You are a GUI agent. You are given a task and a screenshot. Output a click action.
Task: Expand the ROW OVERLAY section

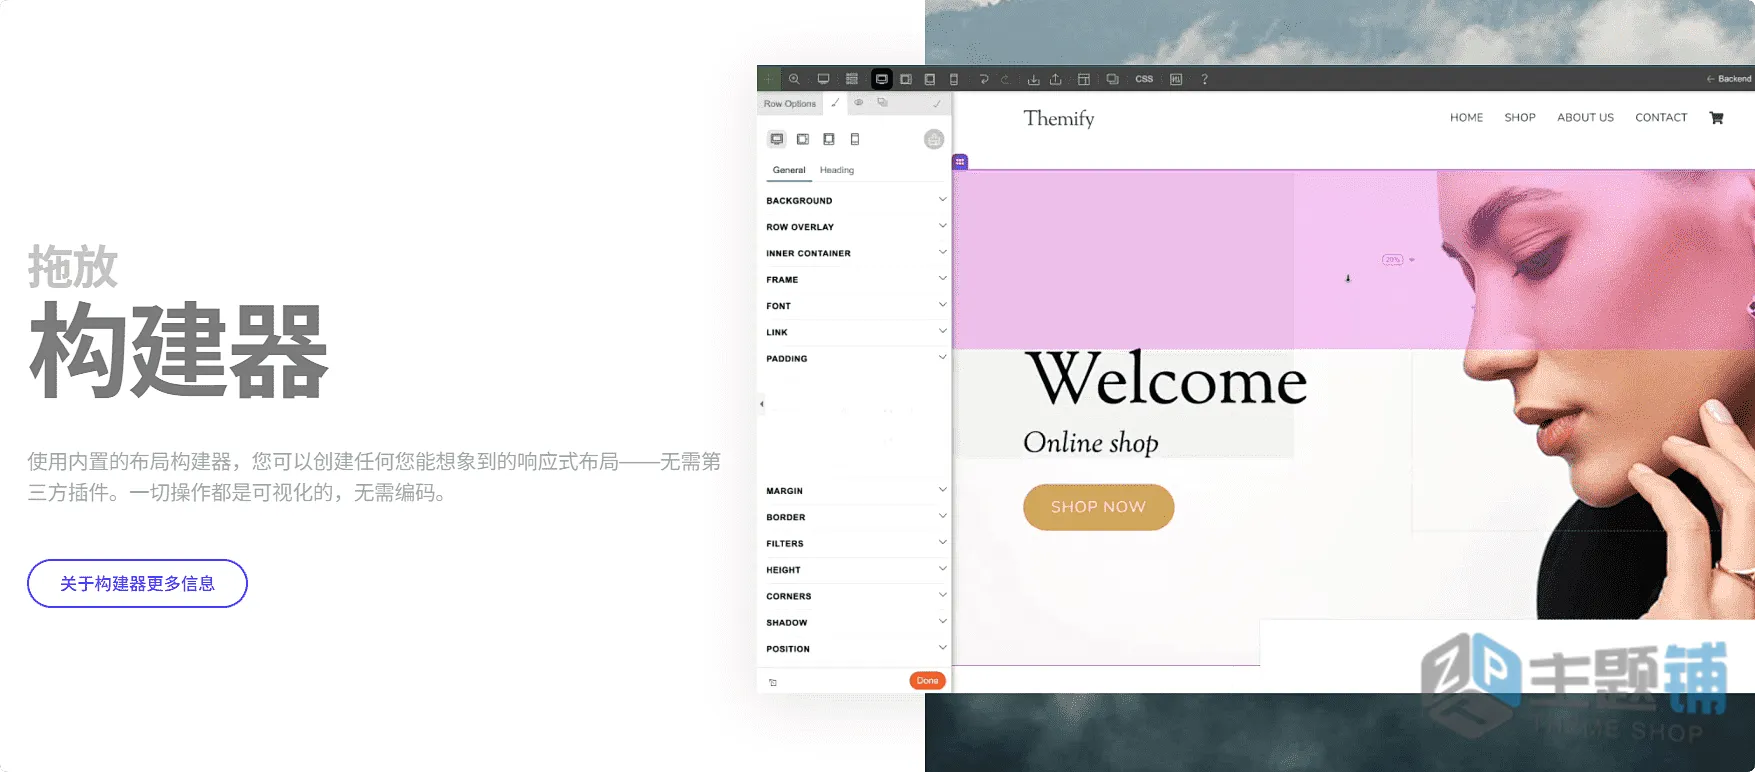(x=855, y=227)
